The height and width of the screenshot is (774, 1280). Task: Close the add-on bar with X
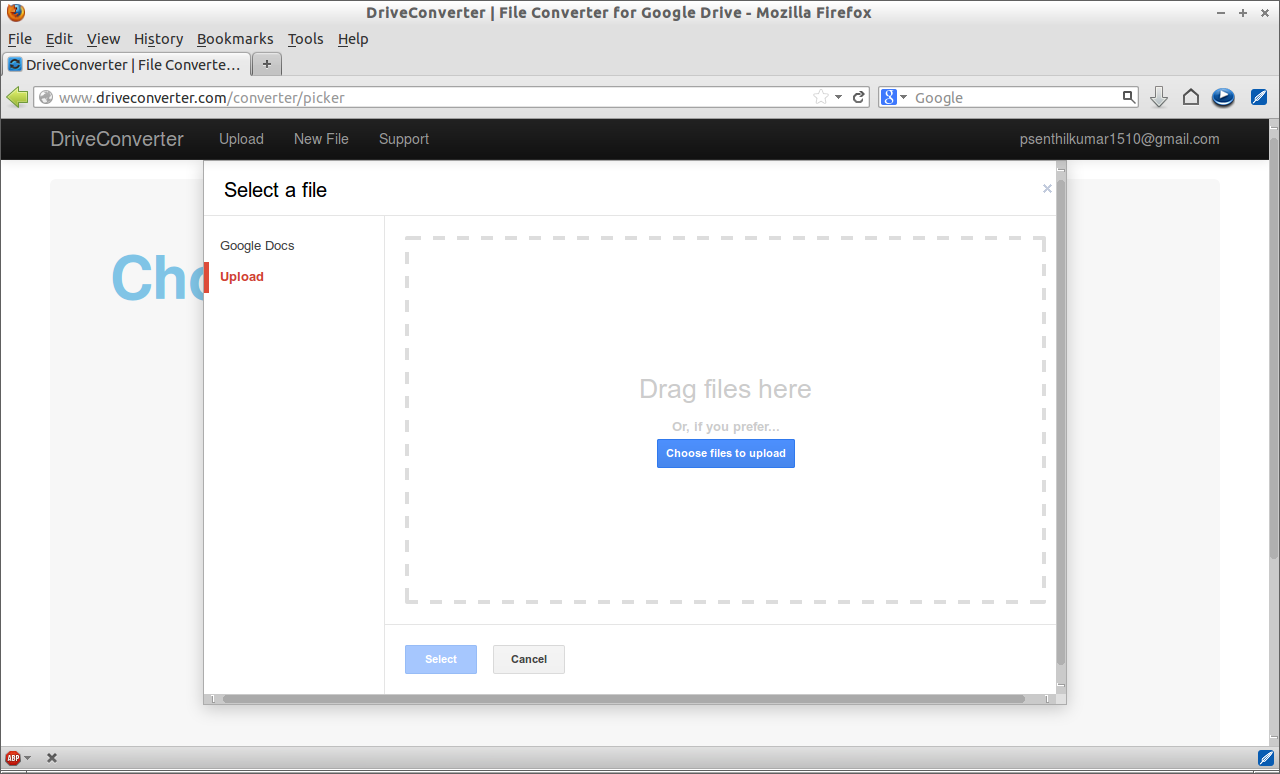(x=52, y=758)
